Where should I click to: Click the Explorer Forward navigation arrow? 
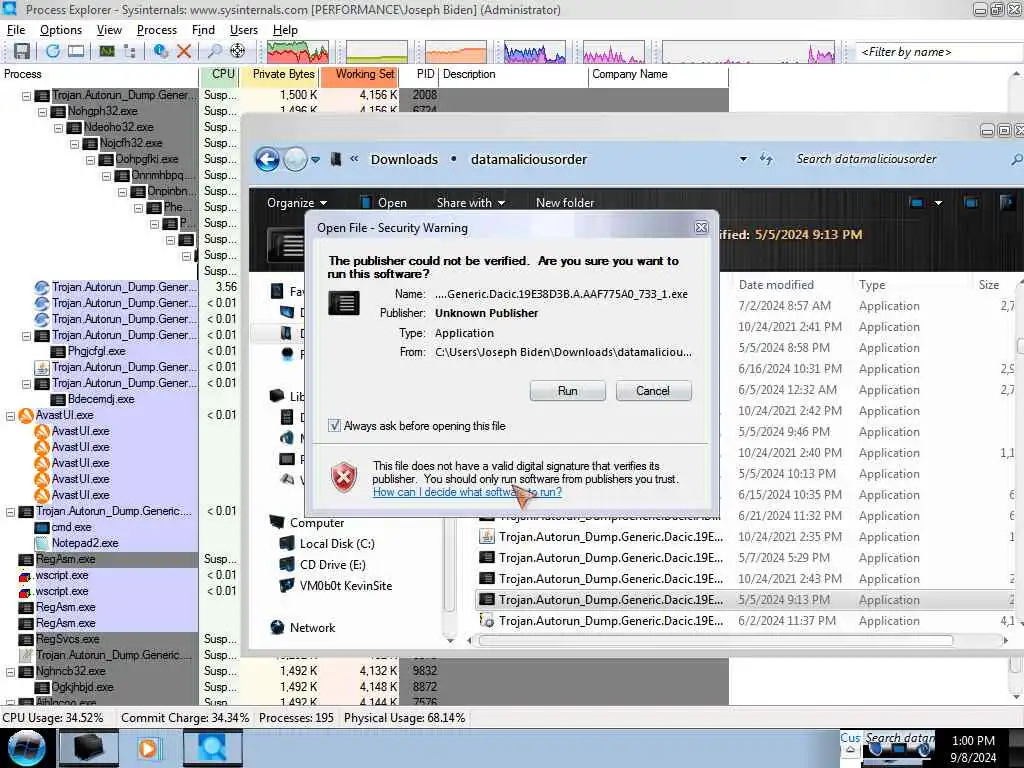point(295,159)
